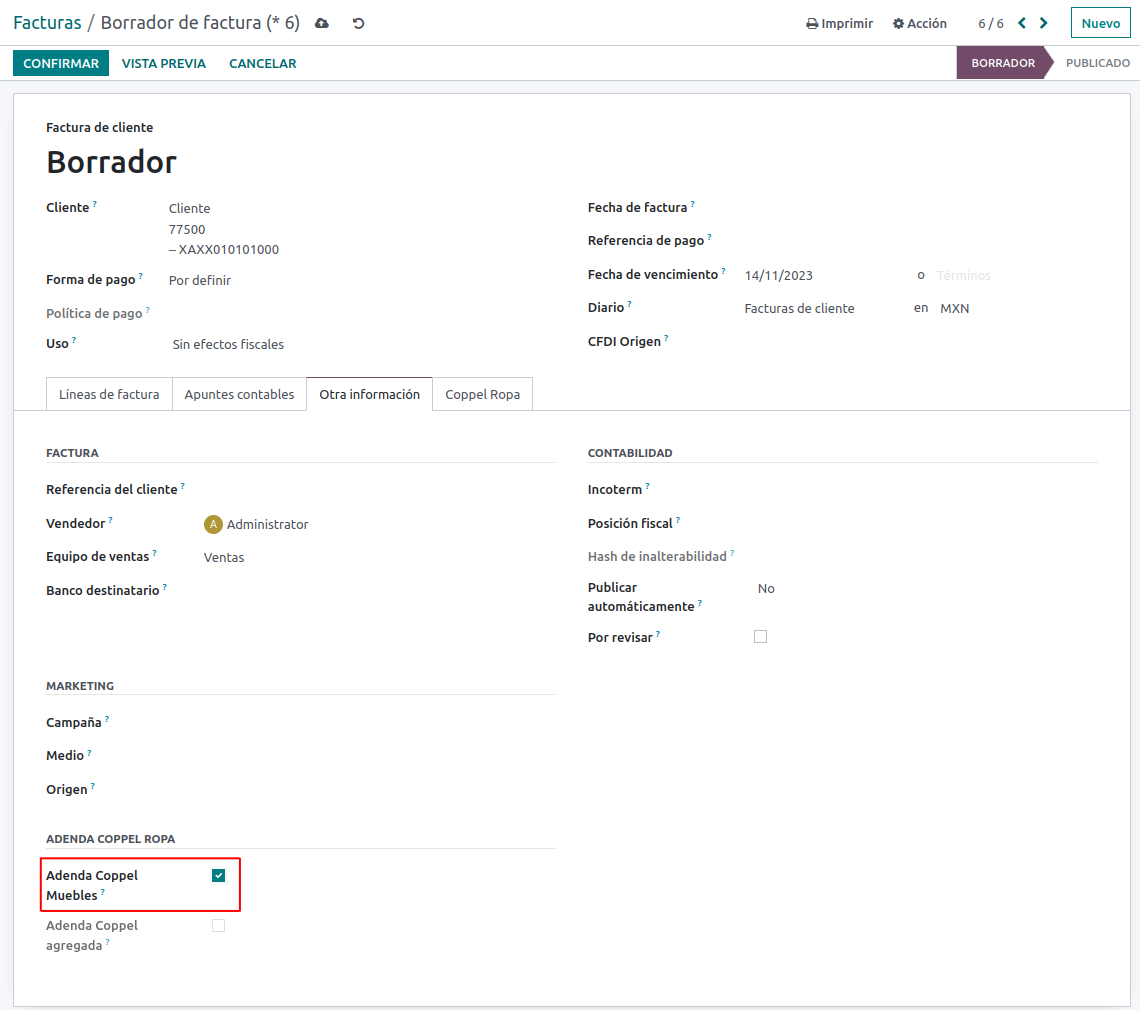The image size is (1140, 1010).
Task: Click help tooltip icon beside Cliente
Action: point(95,204)
